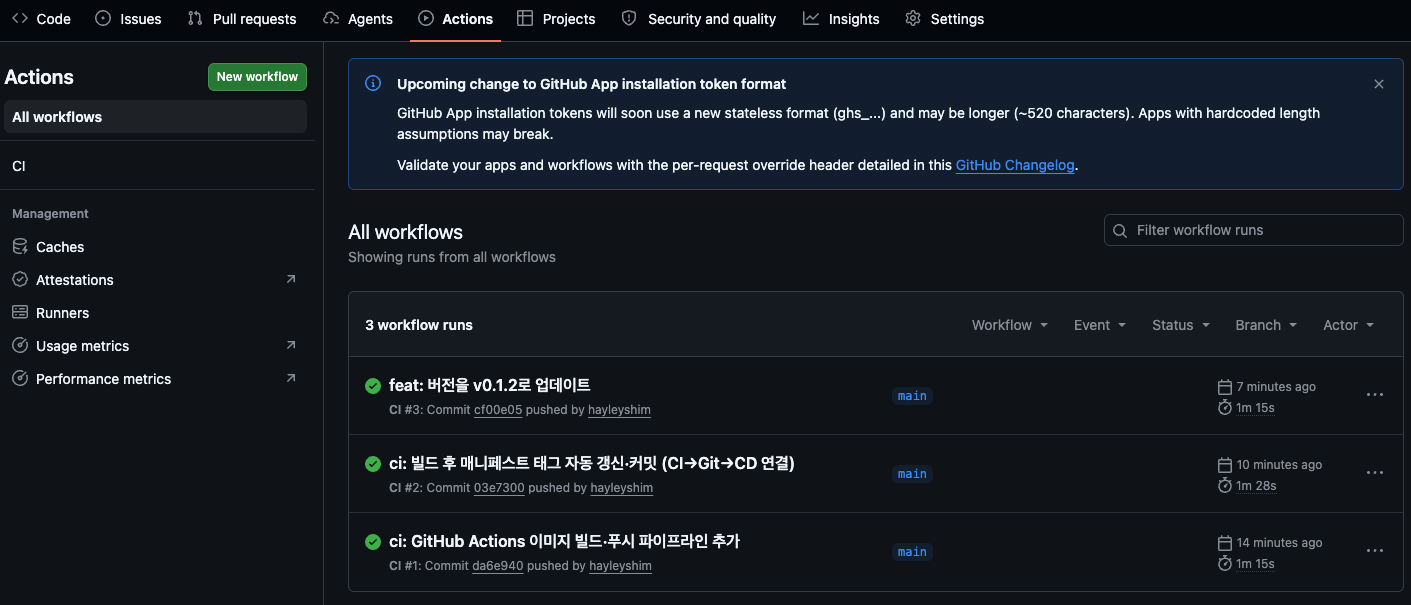
Task: Click calendar icon beside 14 minutes ago
Action: point(1225,543)
